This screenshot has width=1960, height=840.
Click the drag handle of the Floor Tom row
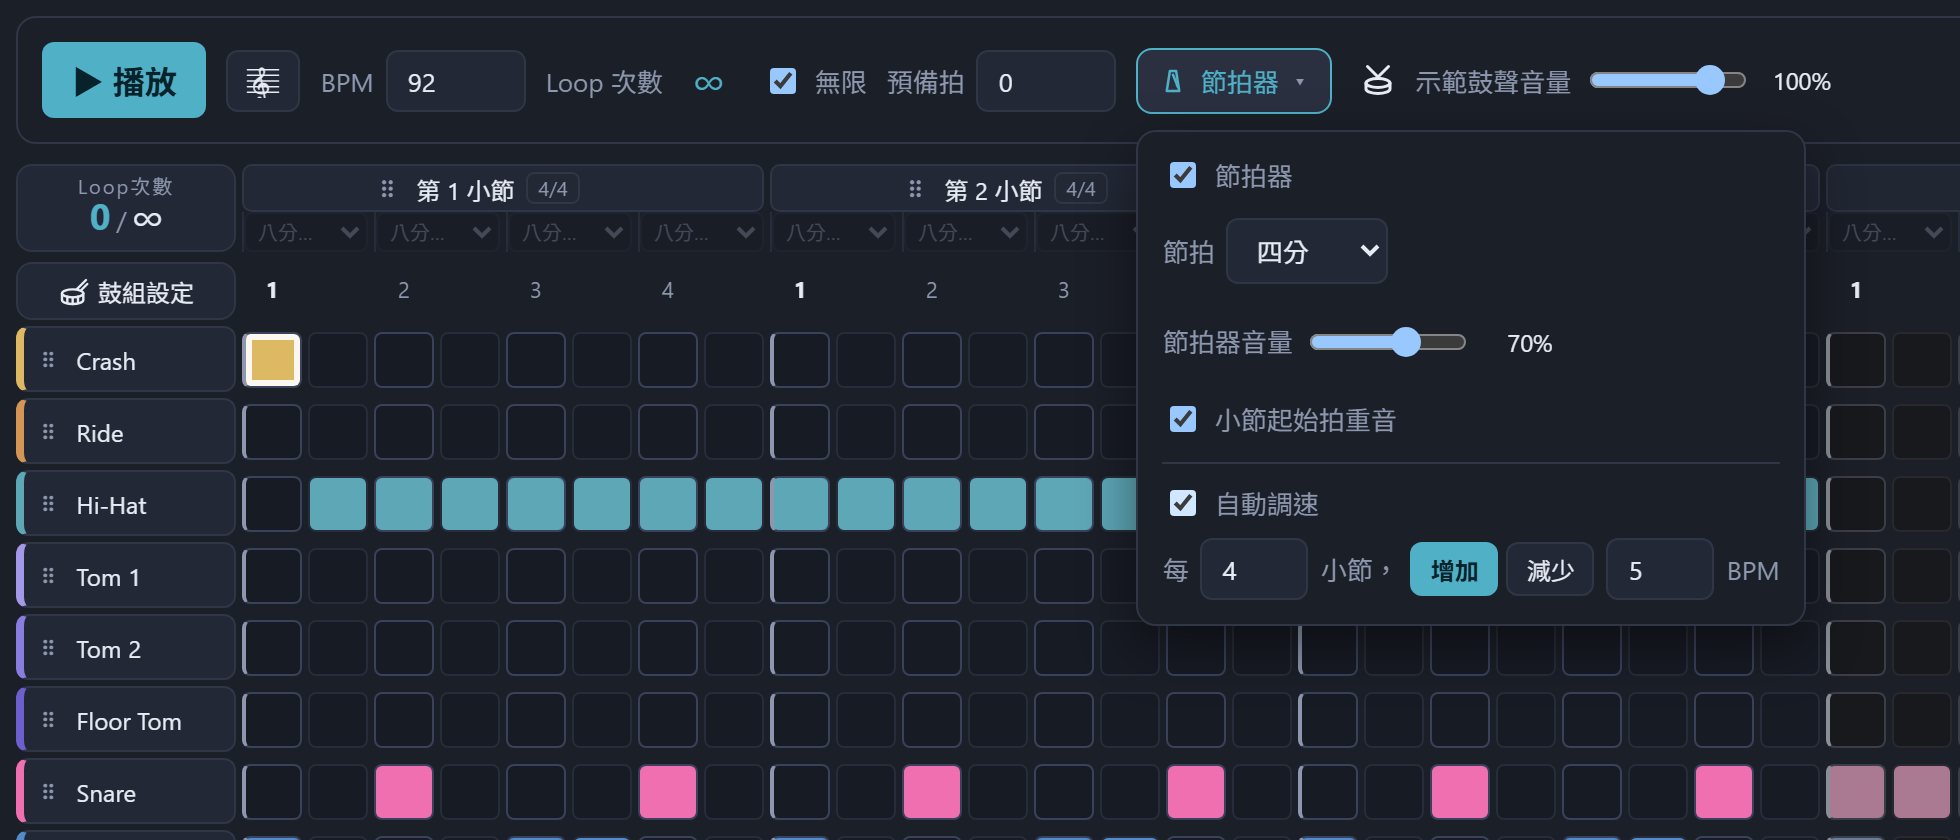(x=48, y=720)
